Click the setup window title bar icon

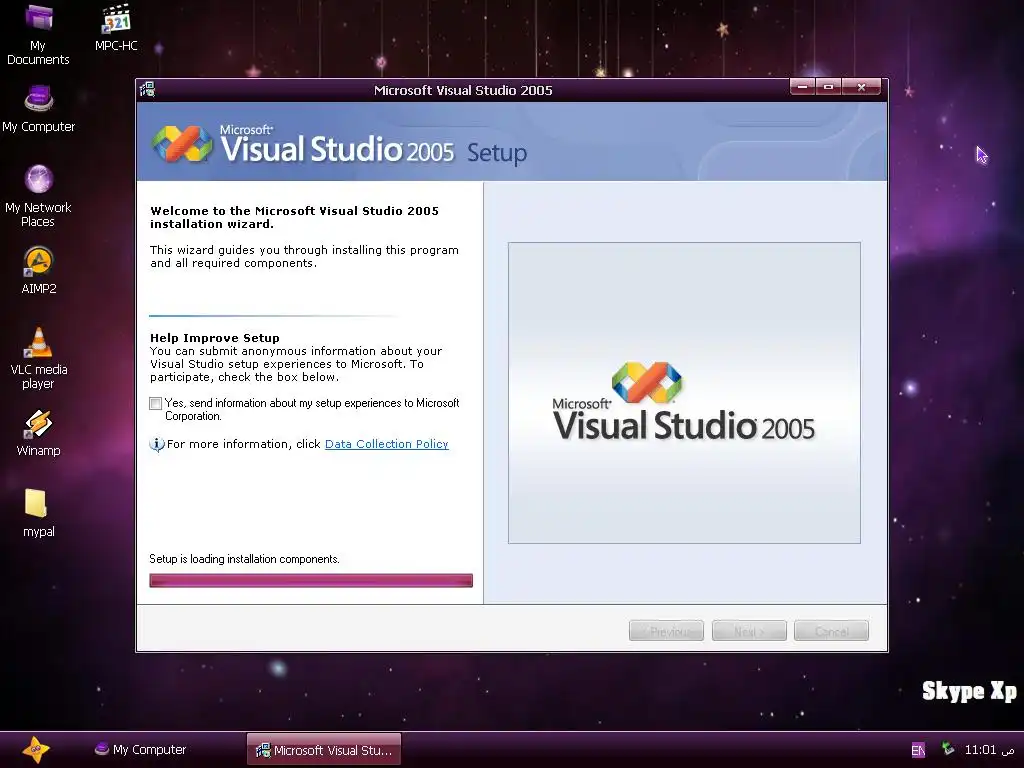(148, 89)
